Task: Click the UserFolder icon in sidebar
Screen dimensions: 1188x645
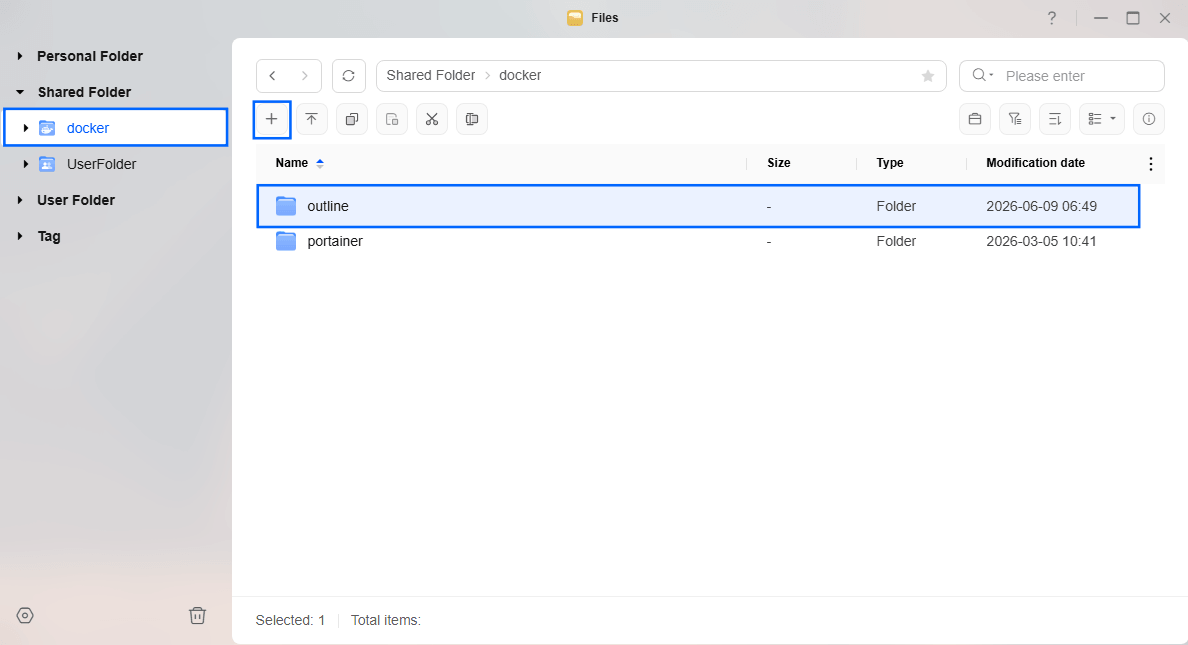Action: coord(47,164)
